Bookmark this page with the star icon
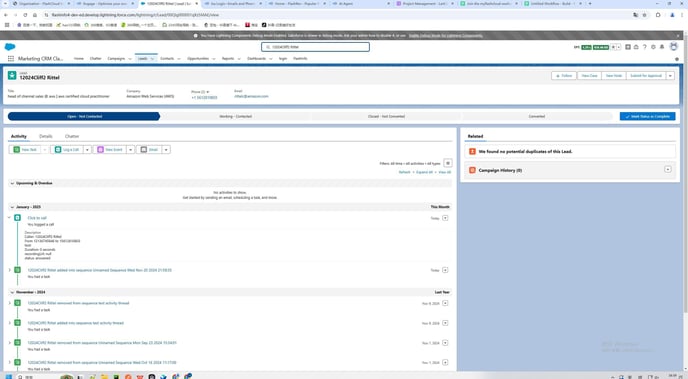The image size is (688, 379). pyautogui.click(x=644, y=14)
